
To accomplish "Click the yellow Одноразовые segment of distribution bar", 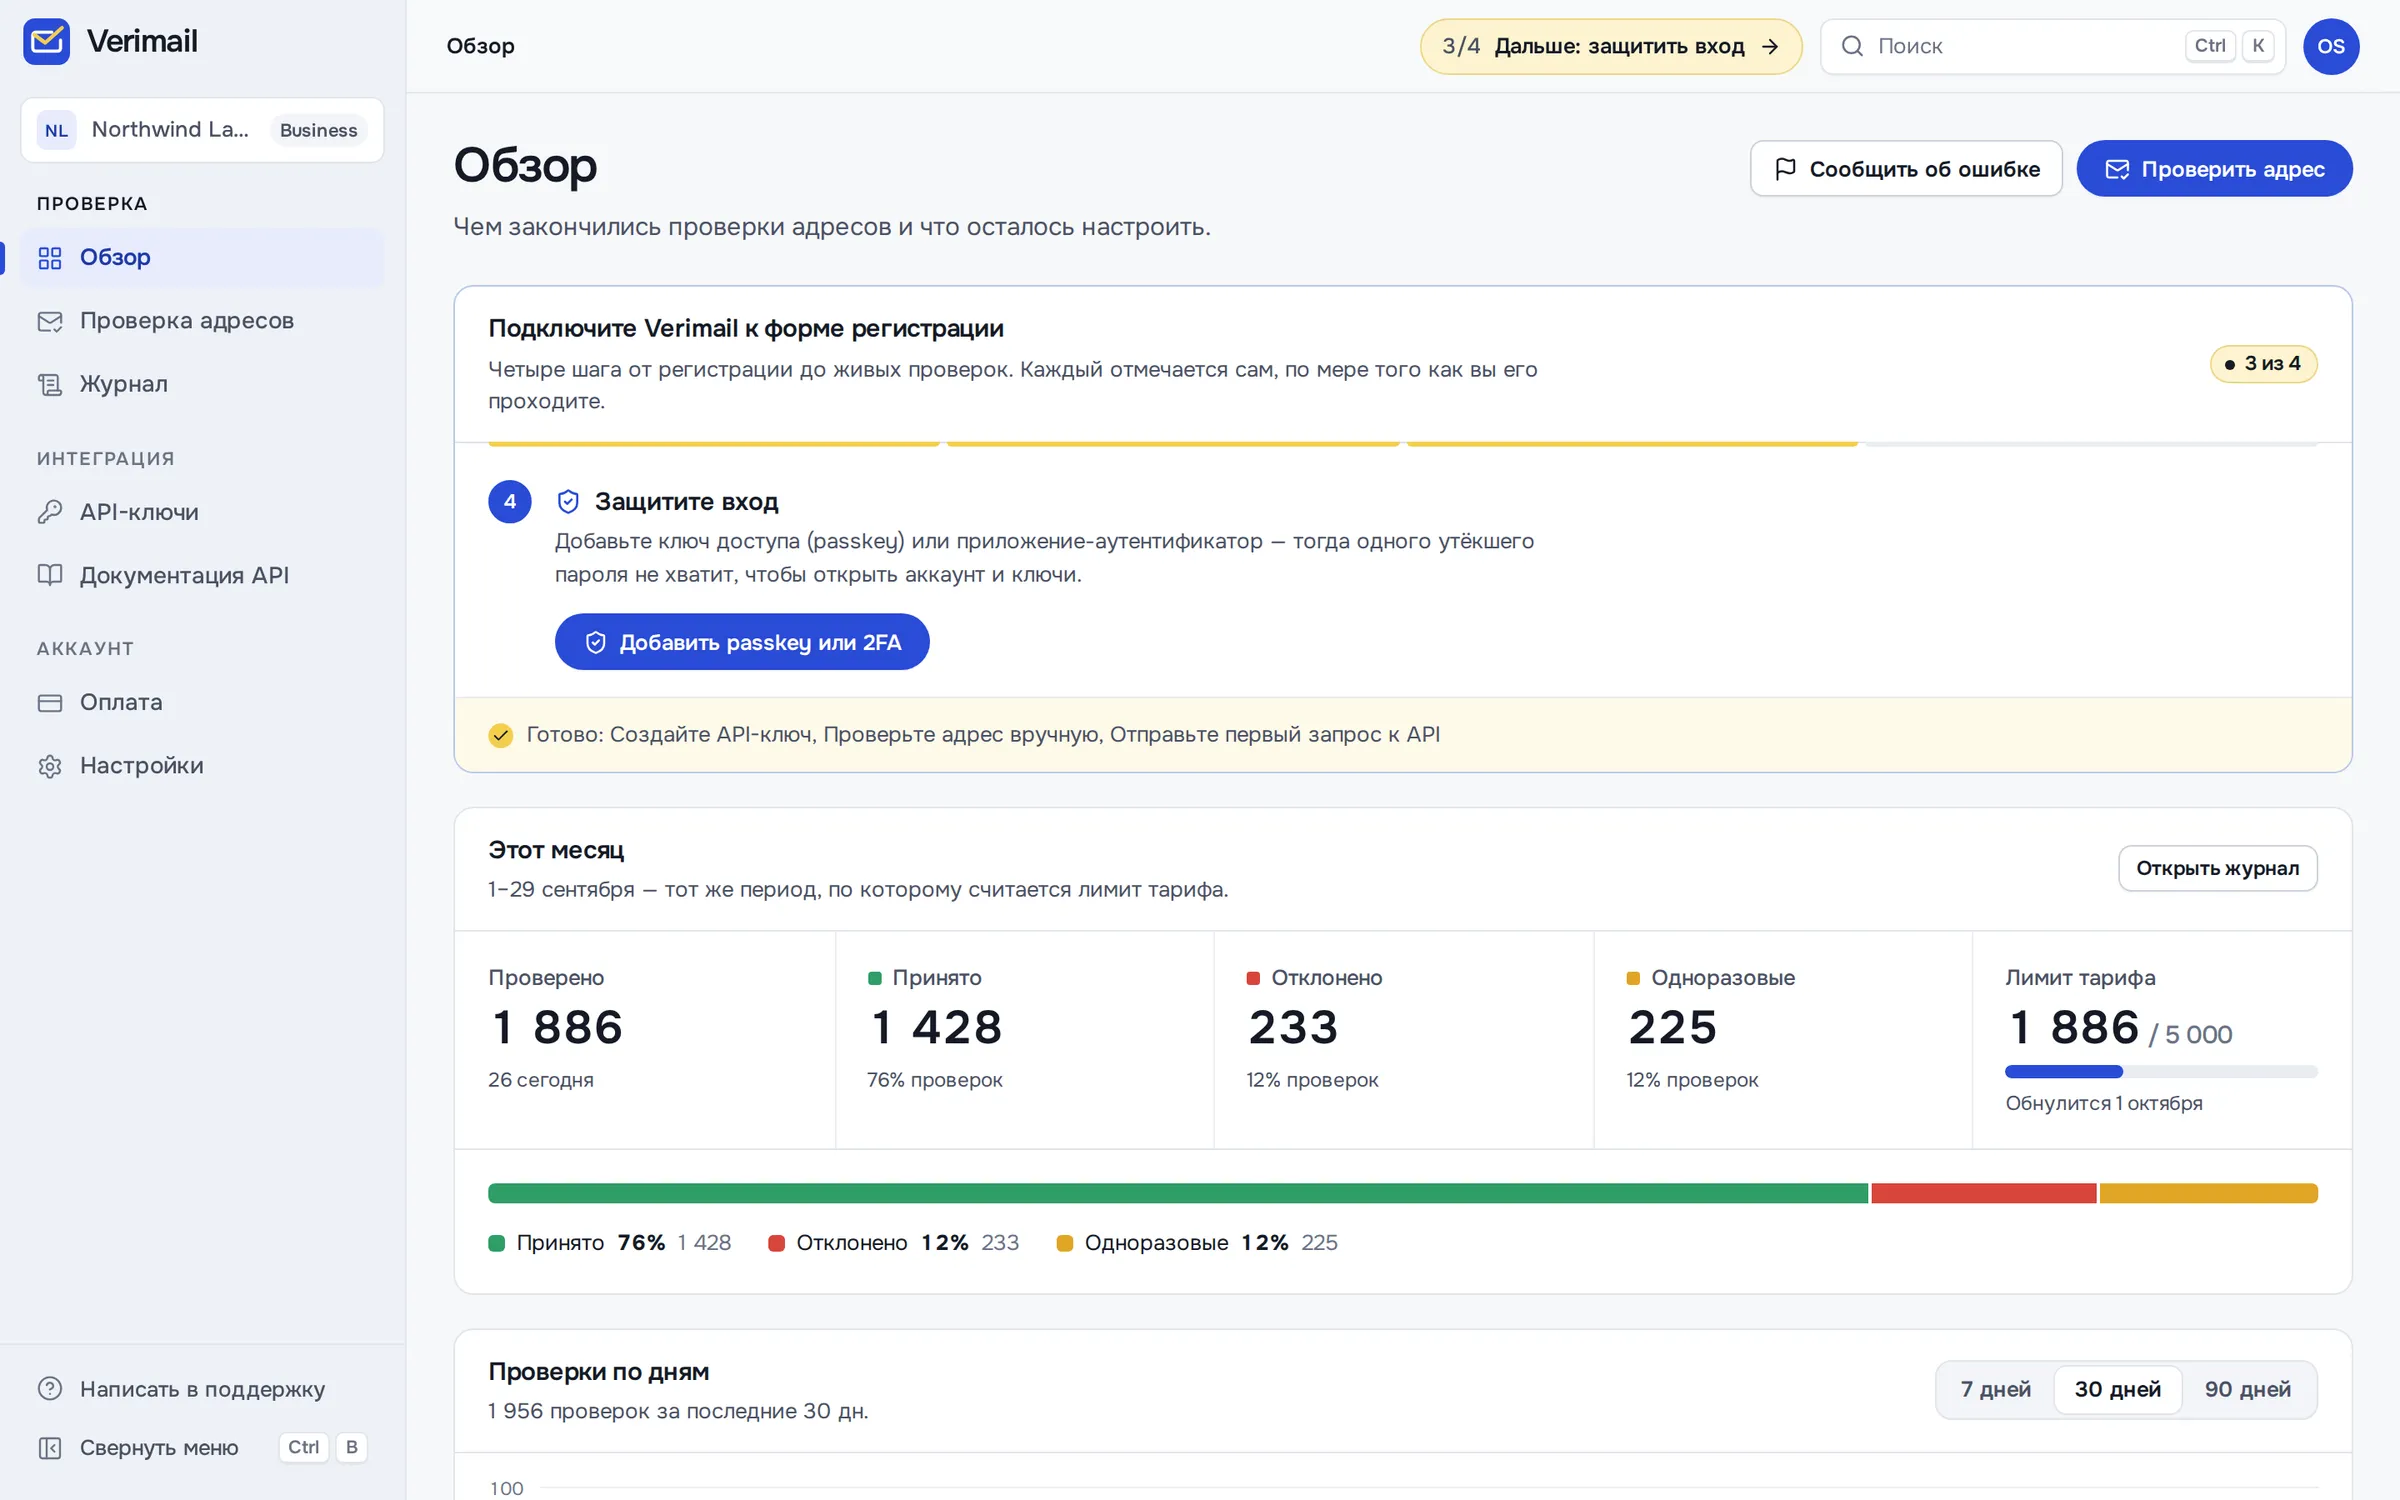I will click(x=2208, y=1193).
